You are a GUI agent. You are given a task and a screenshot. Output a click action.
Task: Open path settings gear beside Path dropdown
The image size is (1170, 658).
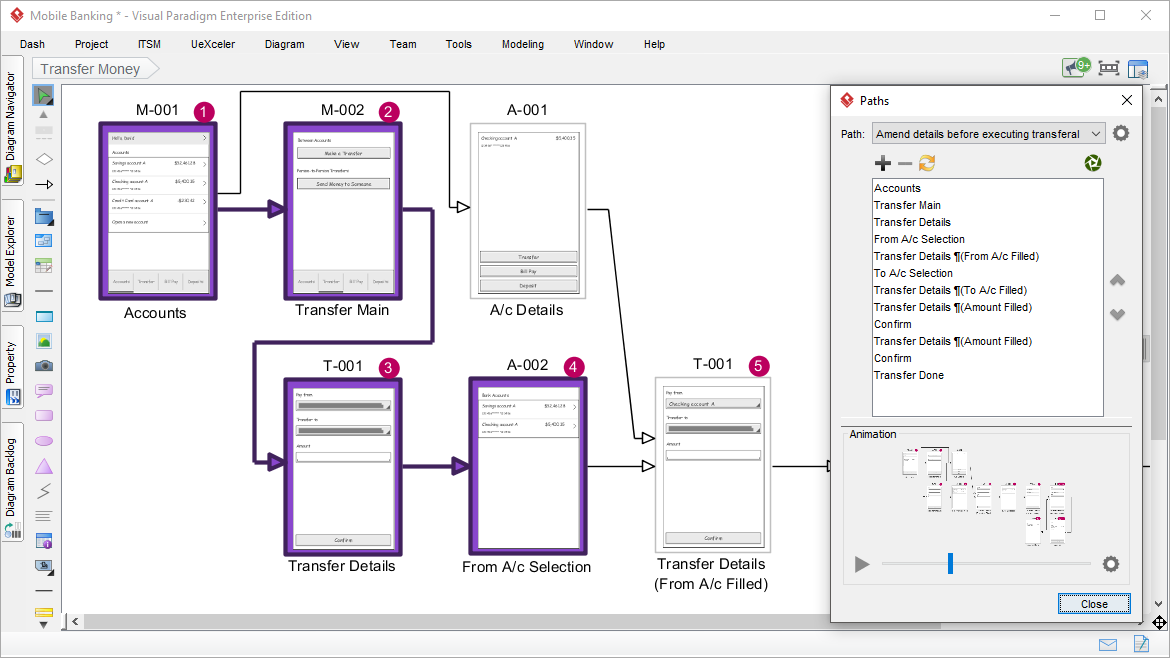(1121, 134)
